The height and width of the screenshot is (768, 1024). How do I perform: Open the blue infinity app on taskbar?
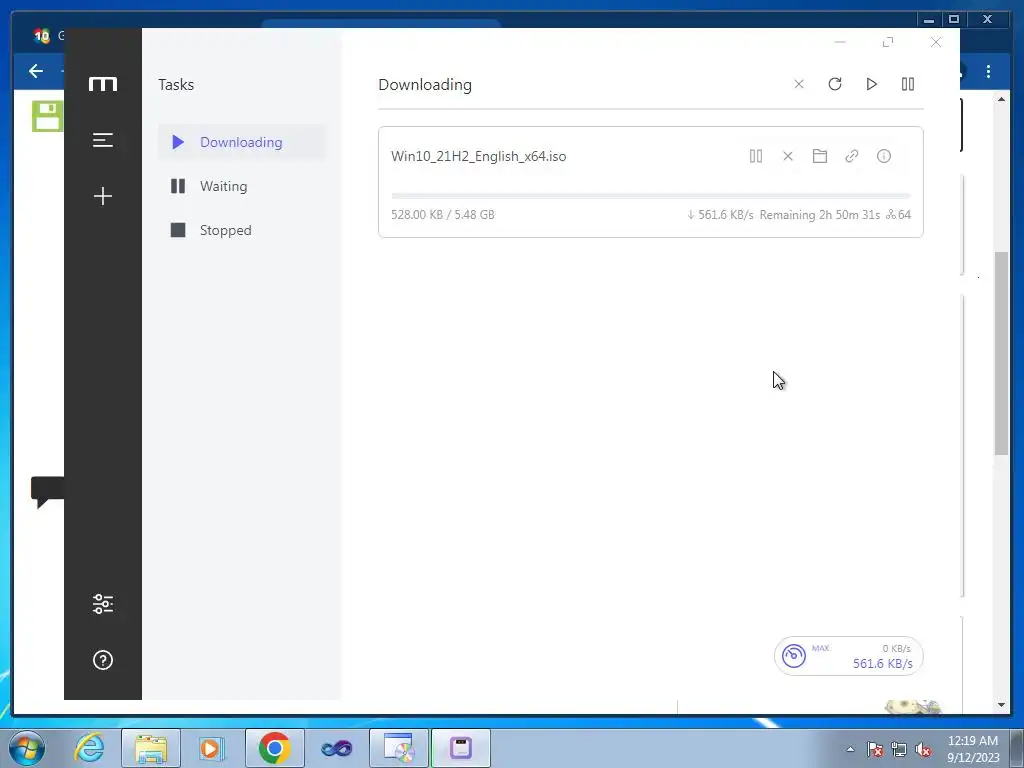click(336, 748)
